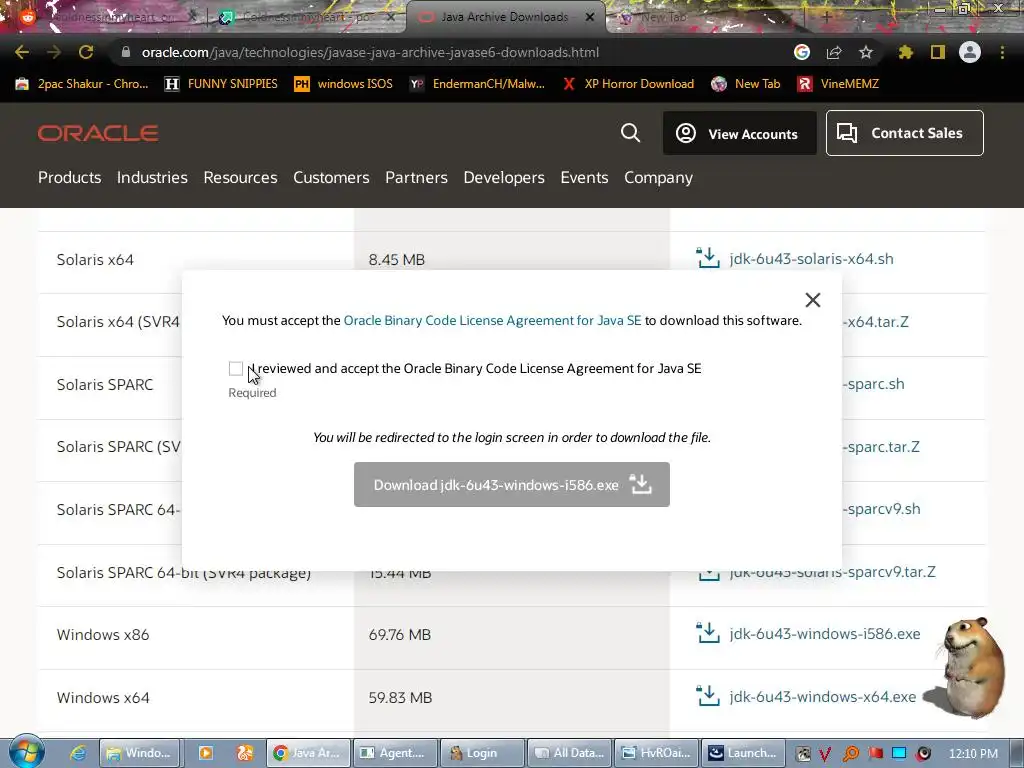Click the address bar URL
Viewport: 1024px width, 768px height.
(x=370, y=52)
